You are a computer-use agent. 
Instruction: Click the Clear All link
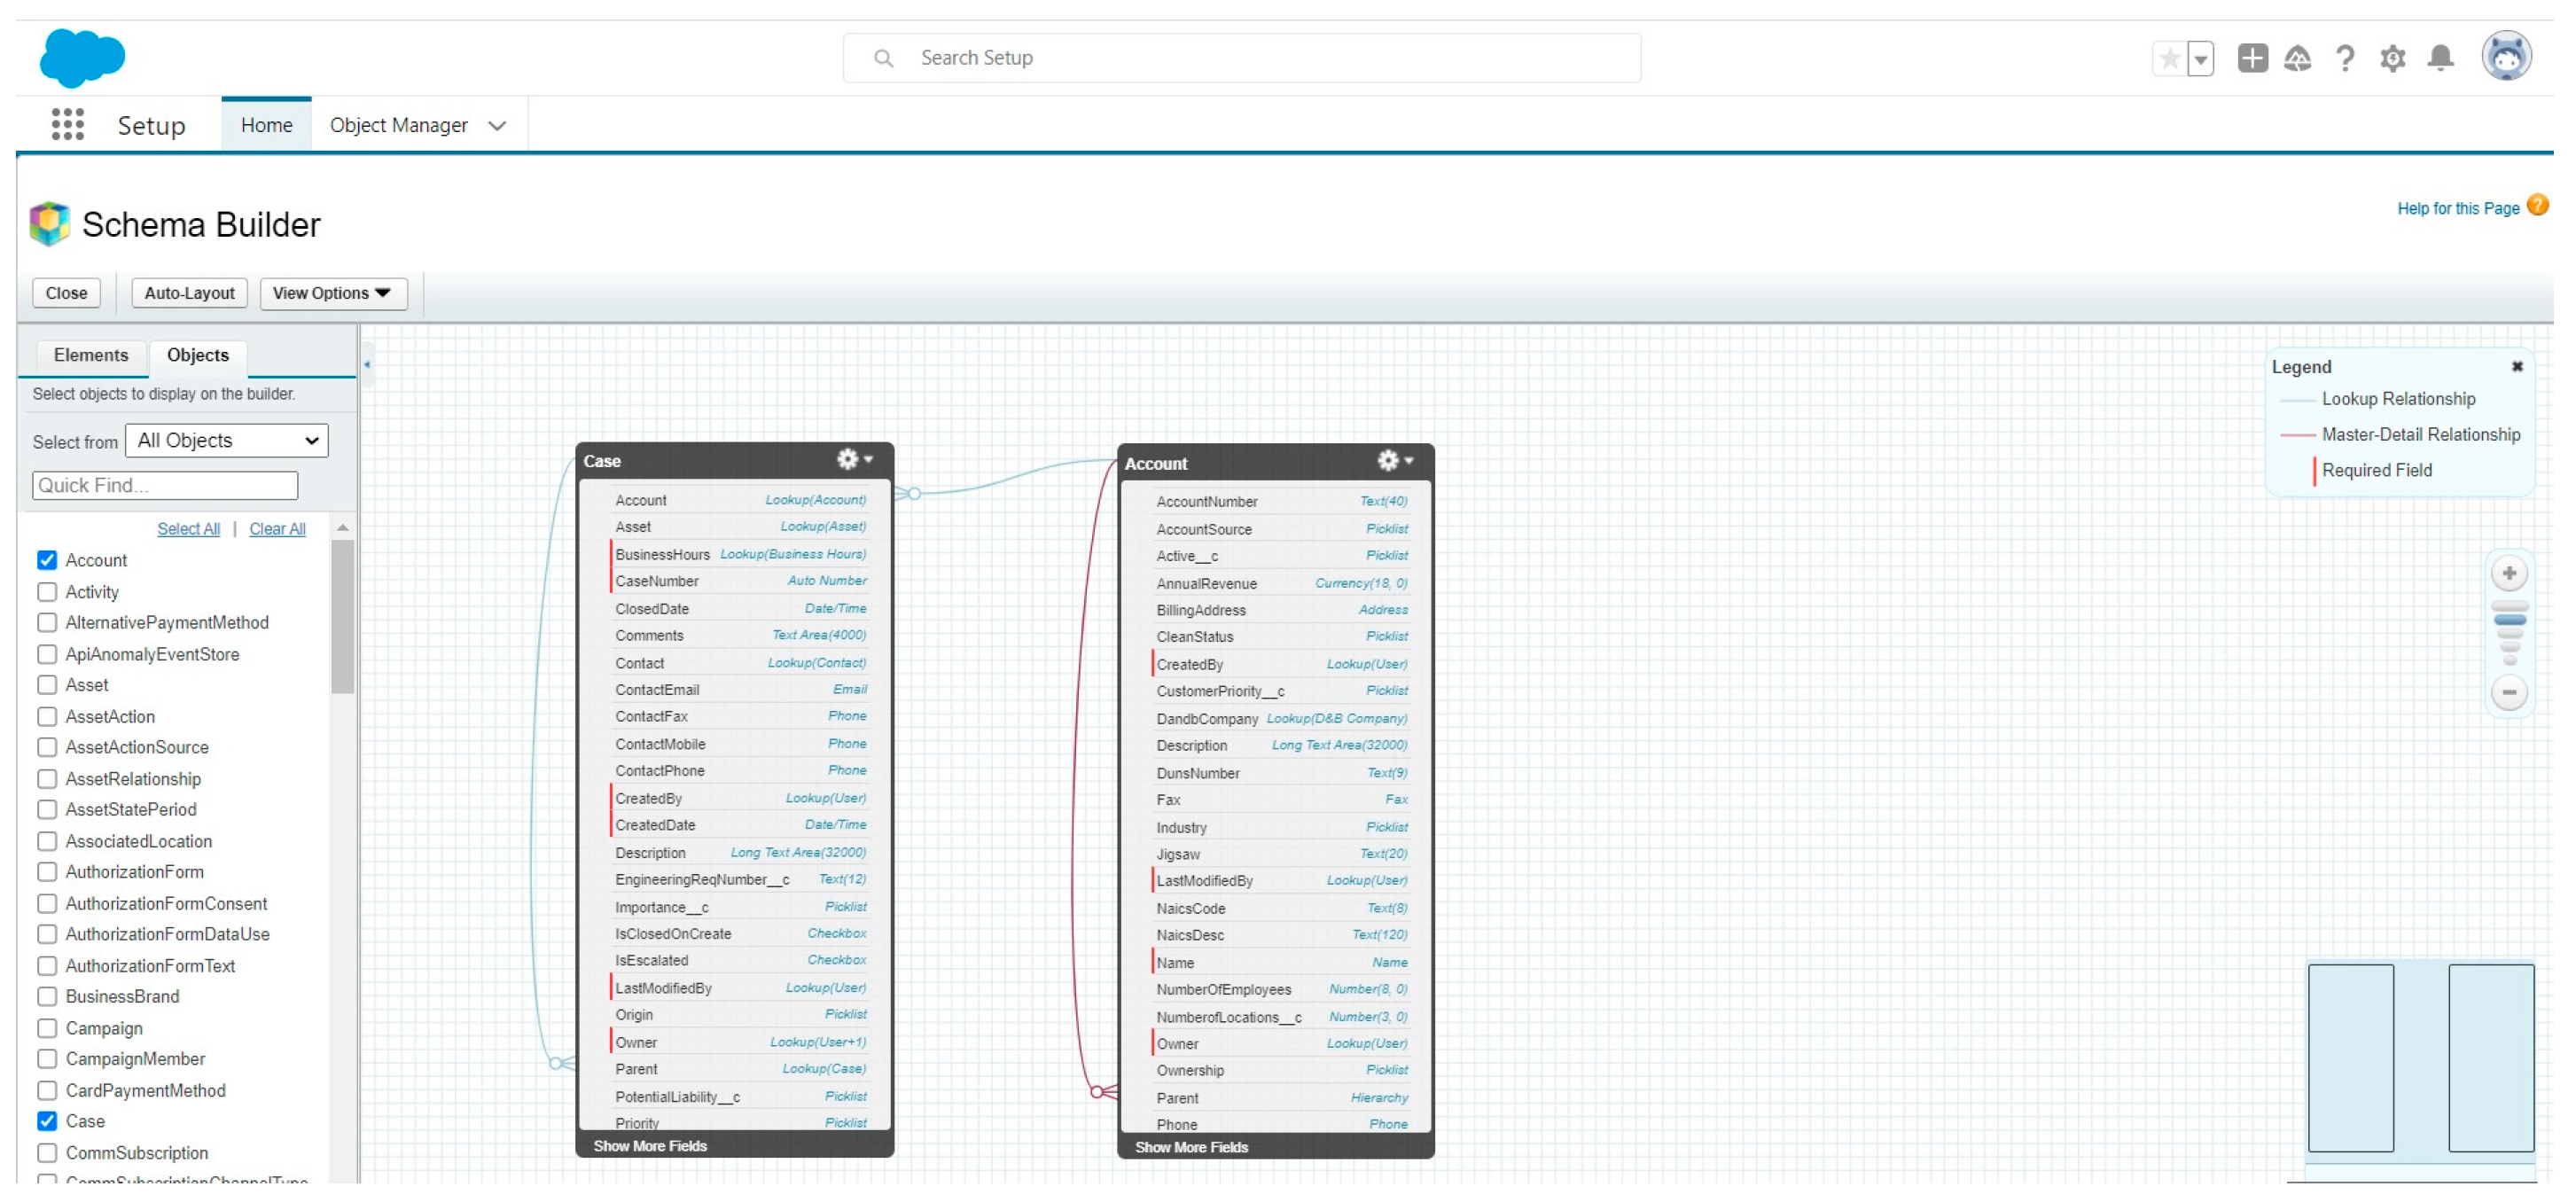pos(277,530)
